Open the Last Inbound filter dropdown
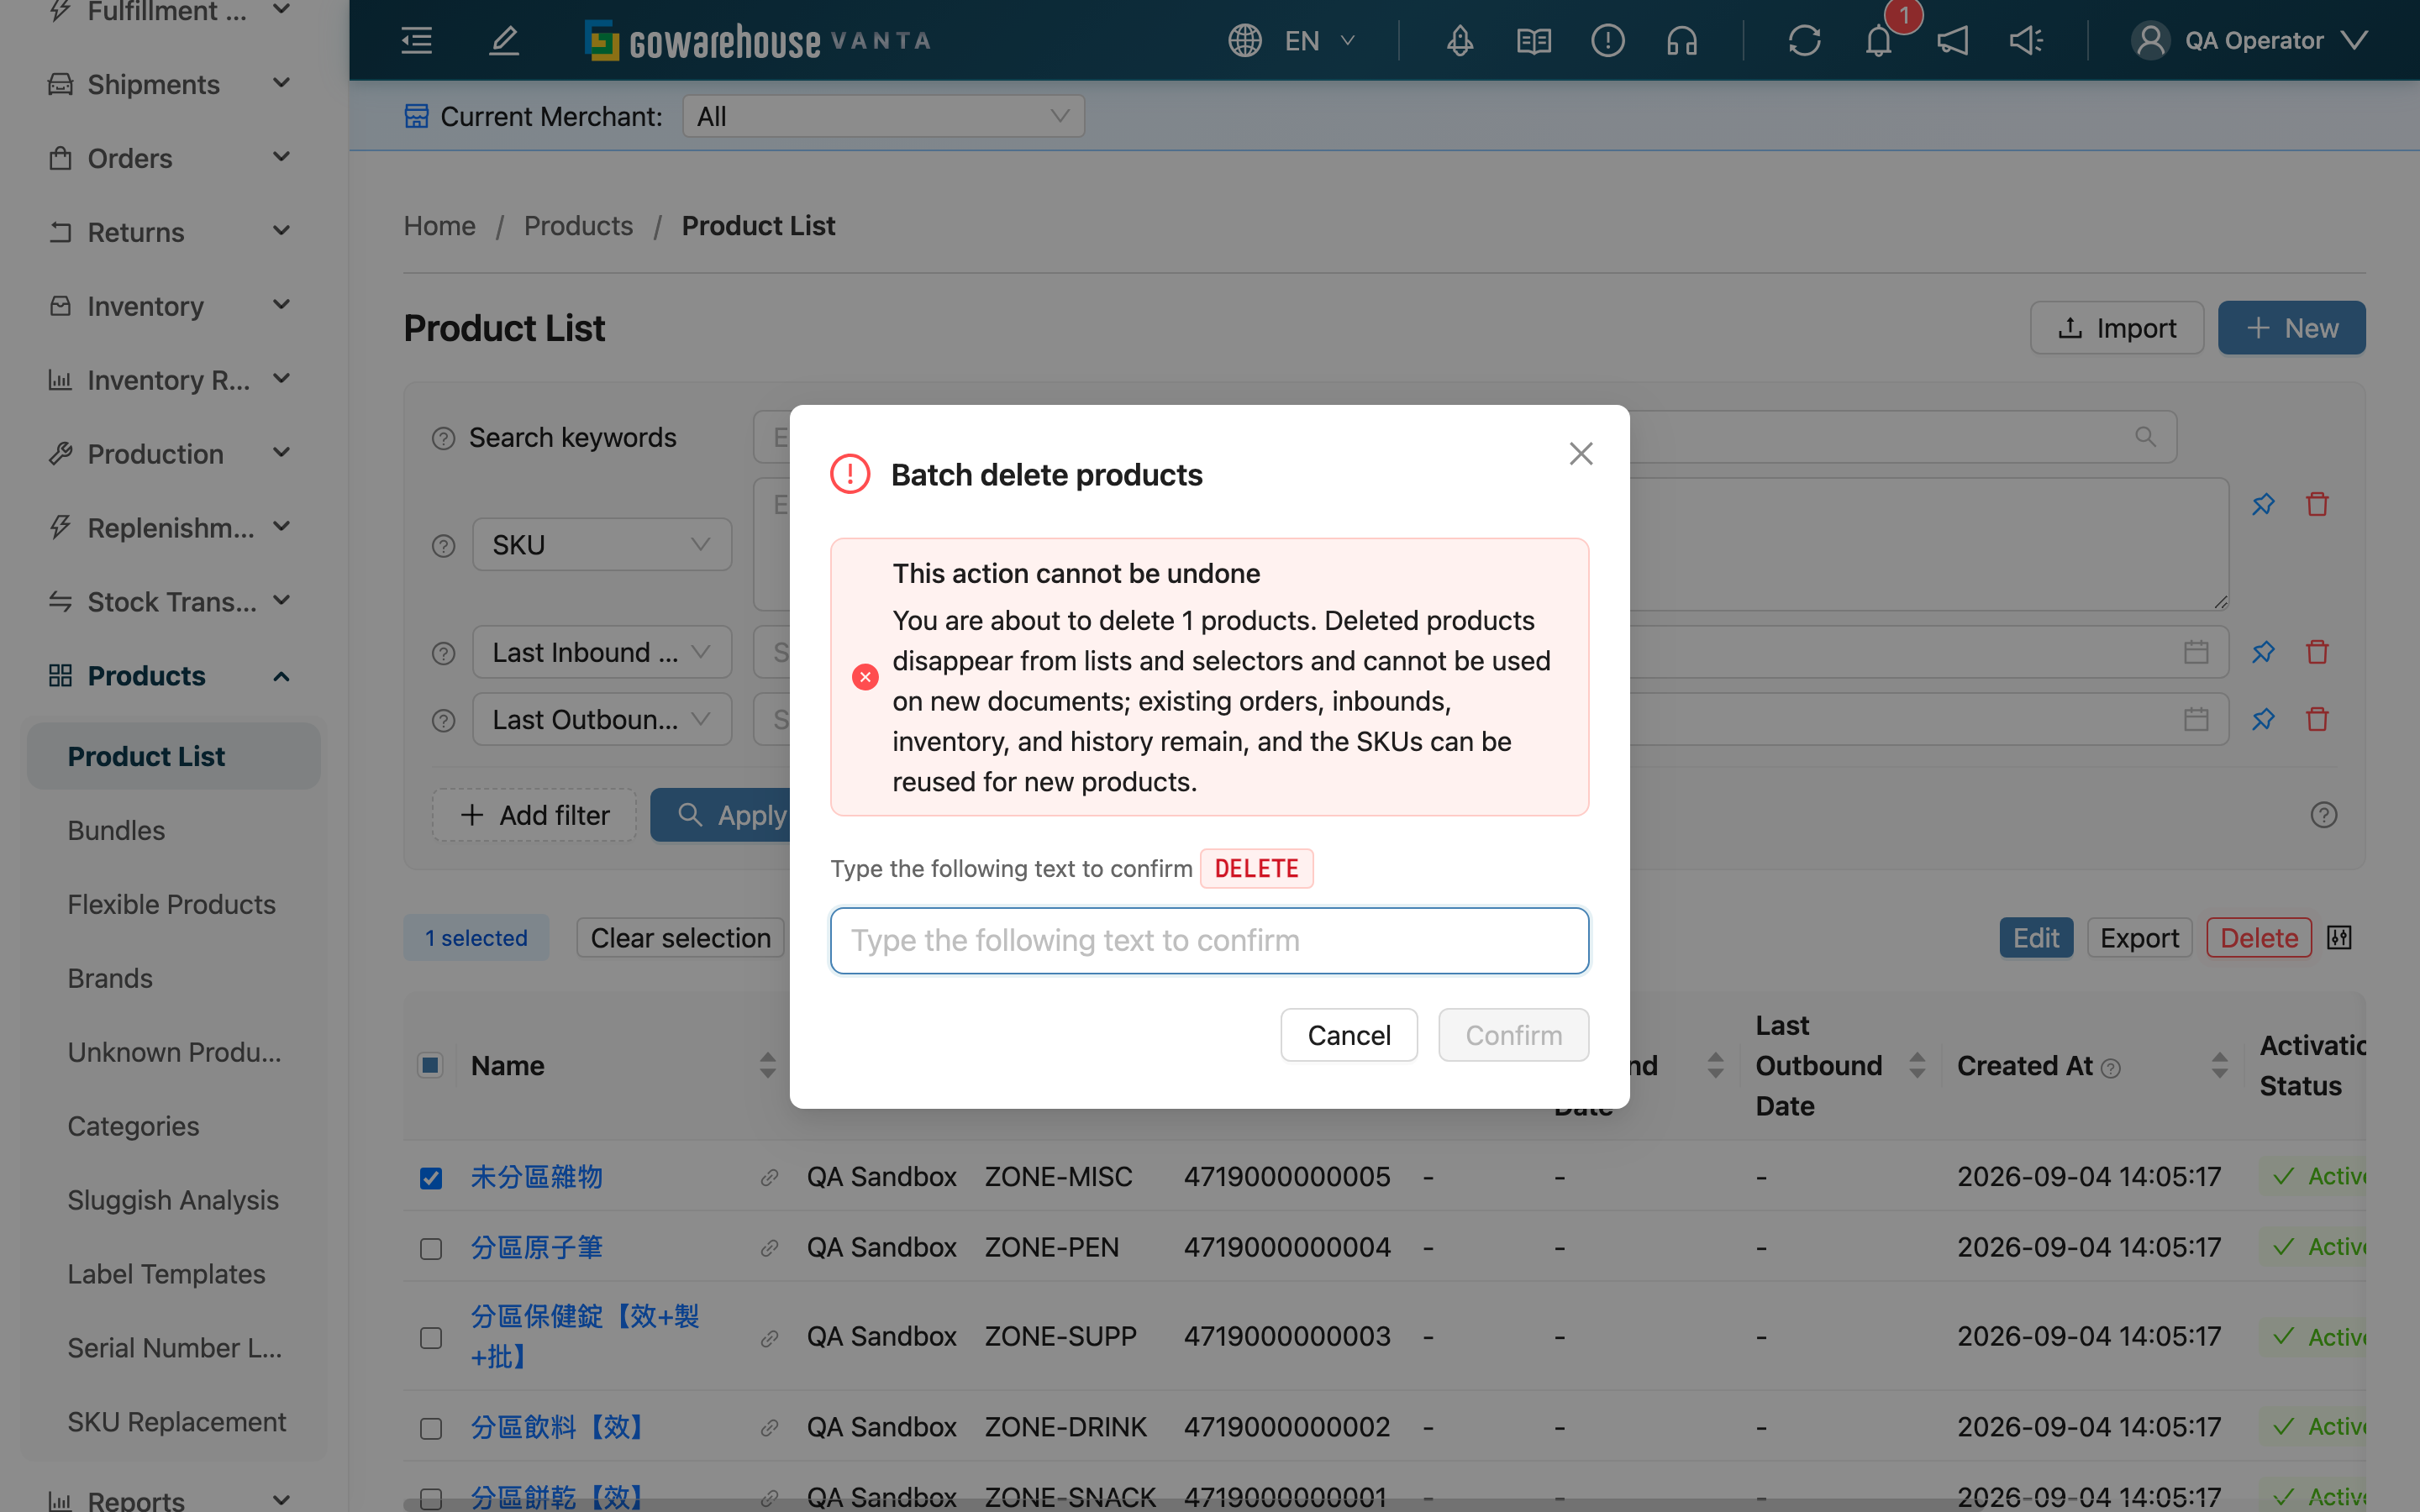Viewport: 2420px width, 1512px height. 602,652
